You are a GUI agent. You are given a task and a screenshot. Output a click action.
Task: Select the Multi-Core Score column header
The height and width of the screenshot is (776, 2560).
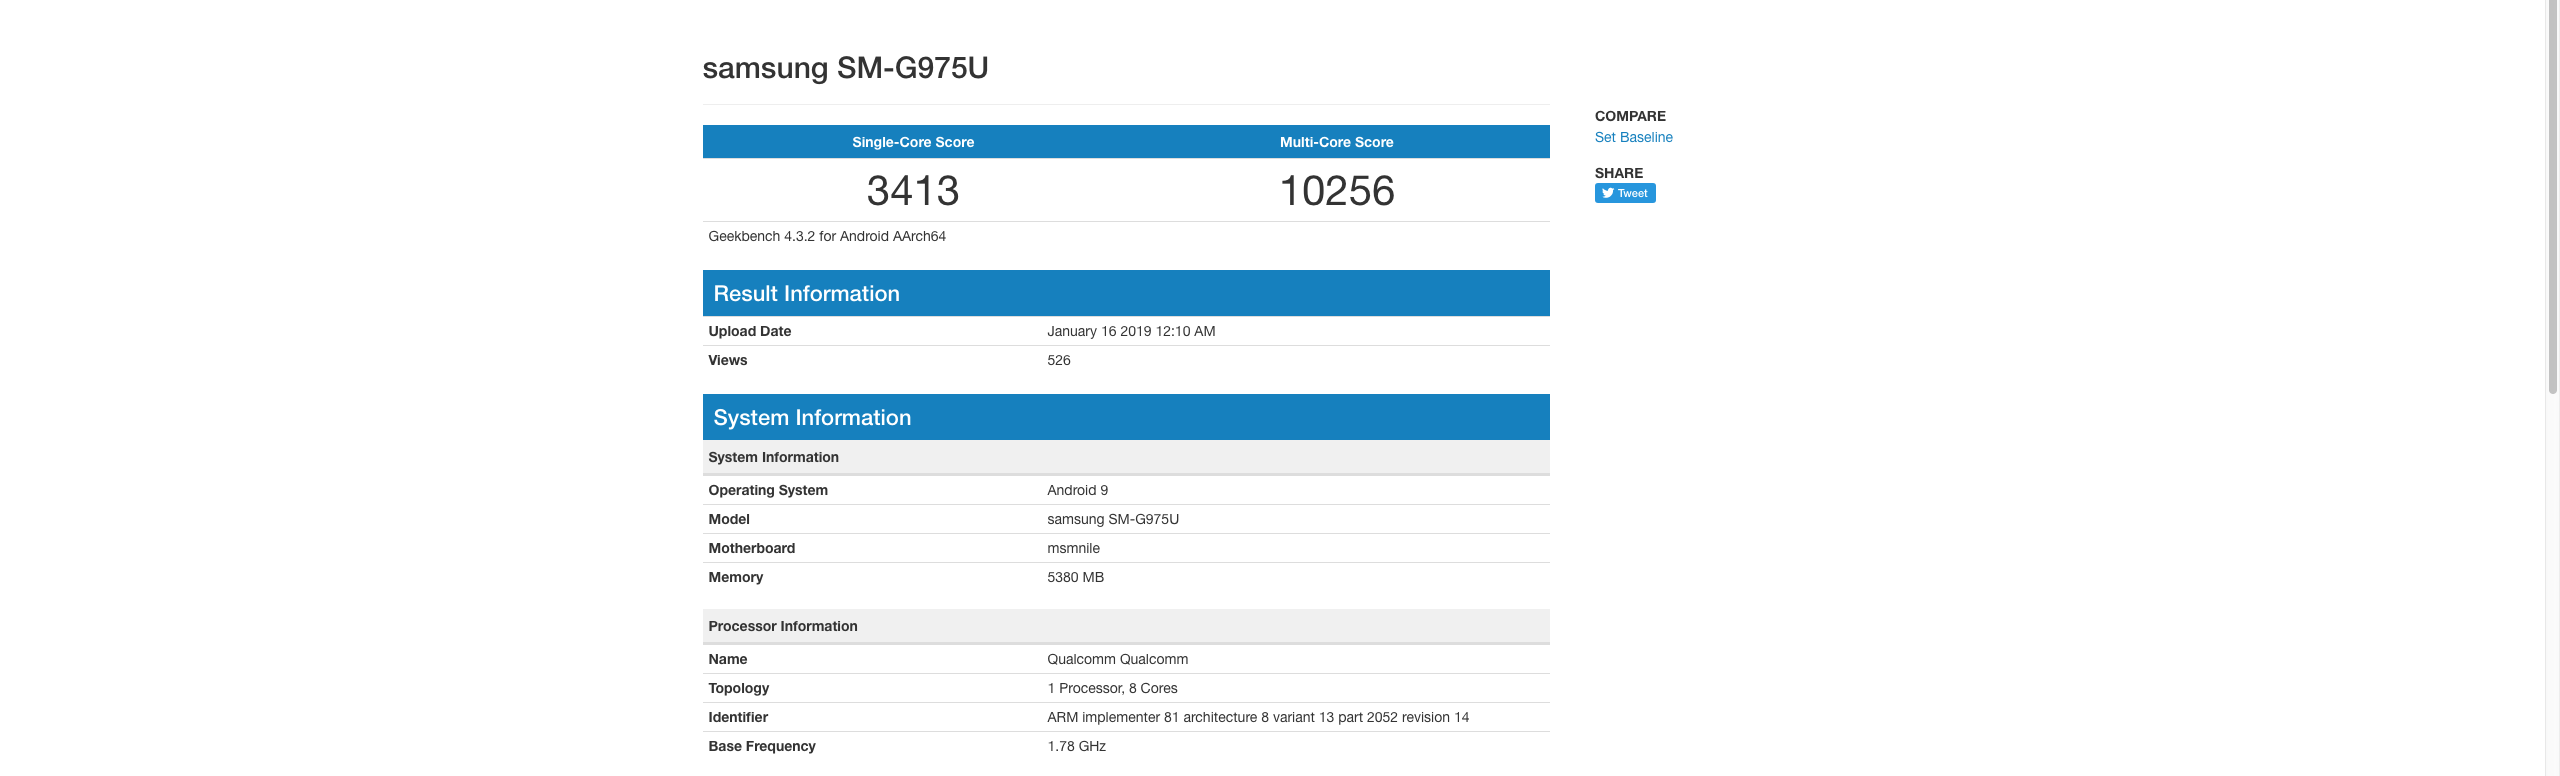(x=1336, y=142)
